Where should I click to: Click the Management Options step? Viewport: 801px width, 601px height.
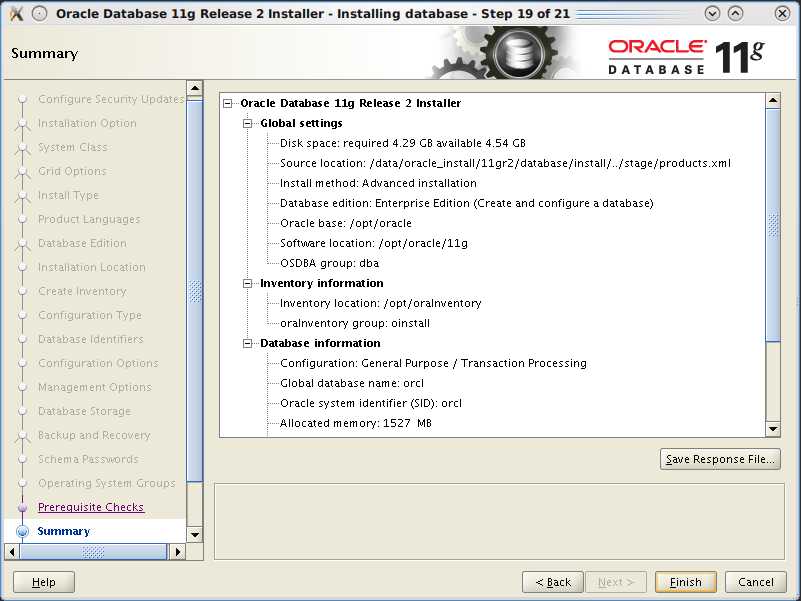(95, 387)
